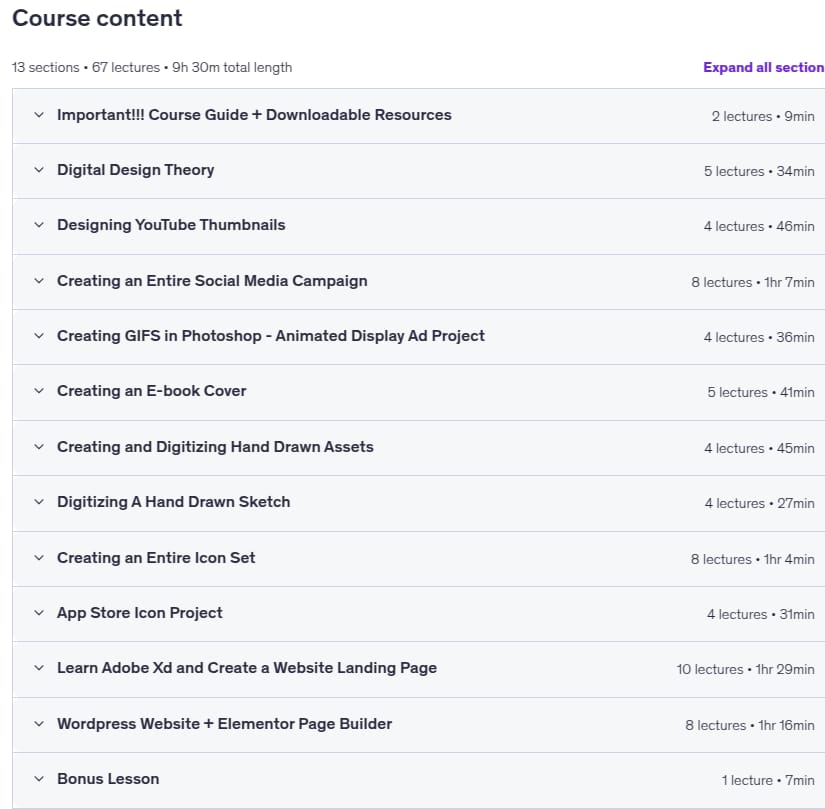Open the 'Digital Design Theory' section title
The height and width of the screenshot is (809, 825).
coord(136,170)
